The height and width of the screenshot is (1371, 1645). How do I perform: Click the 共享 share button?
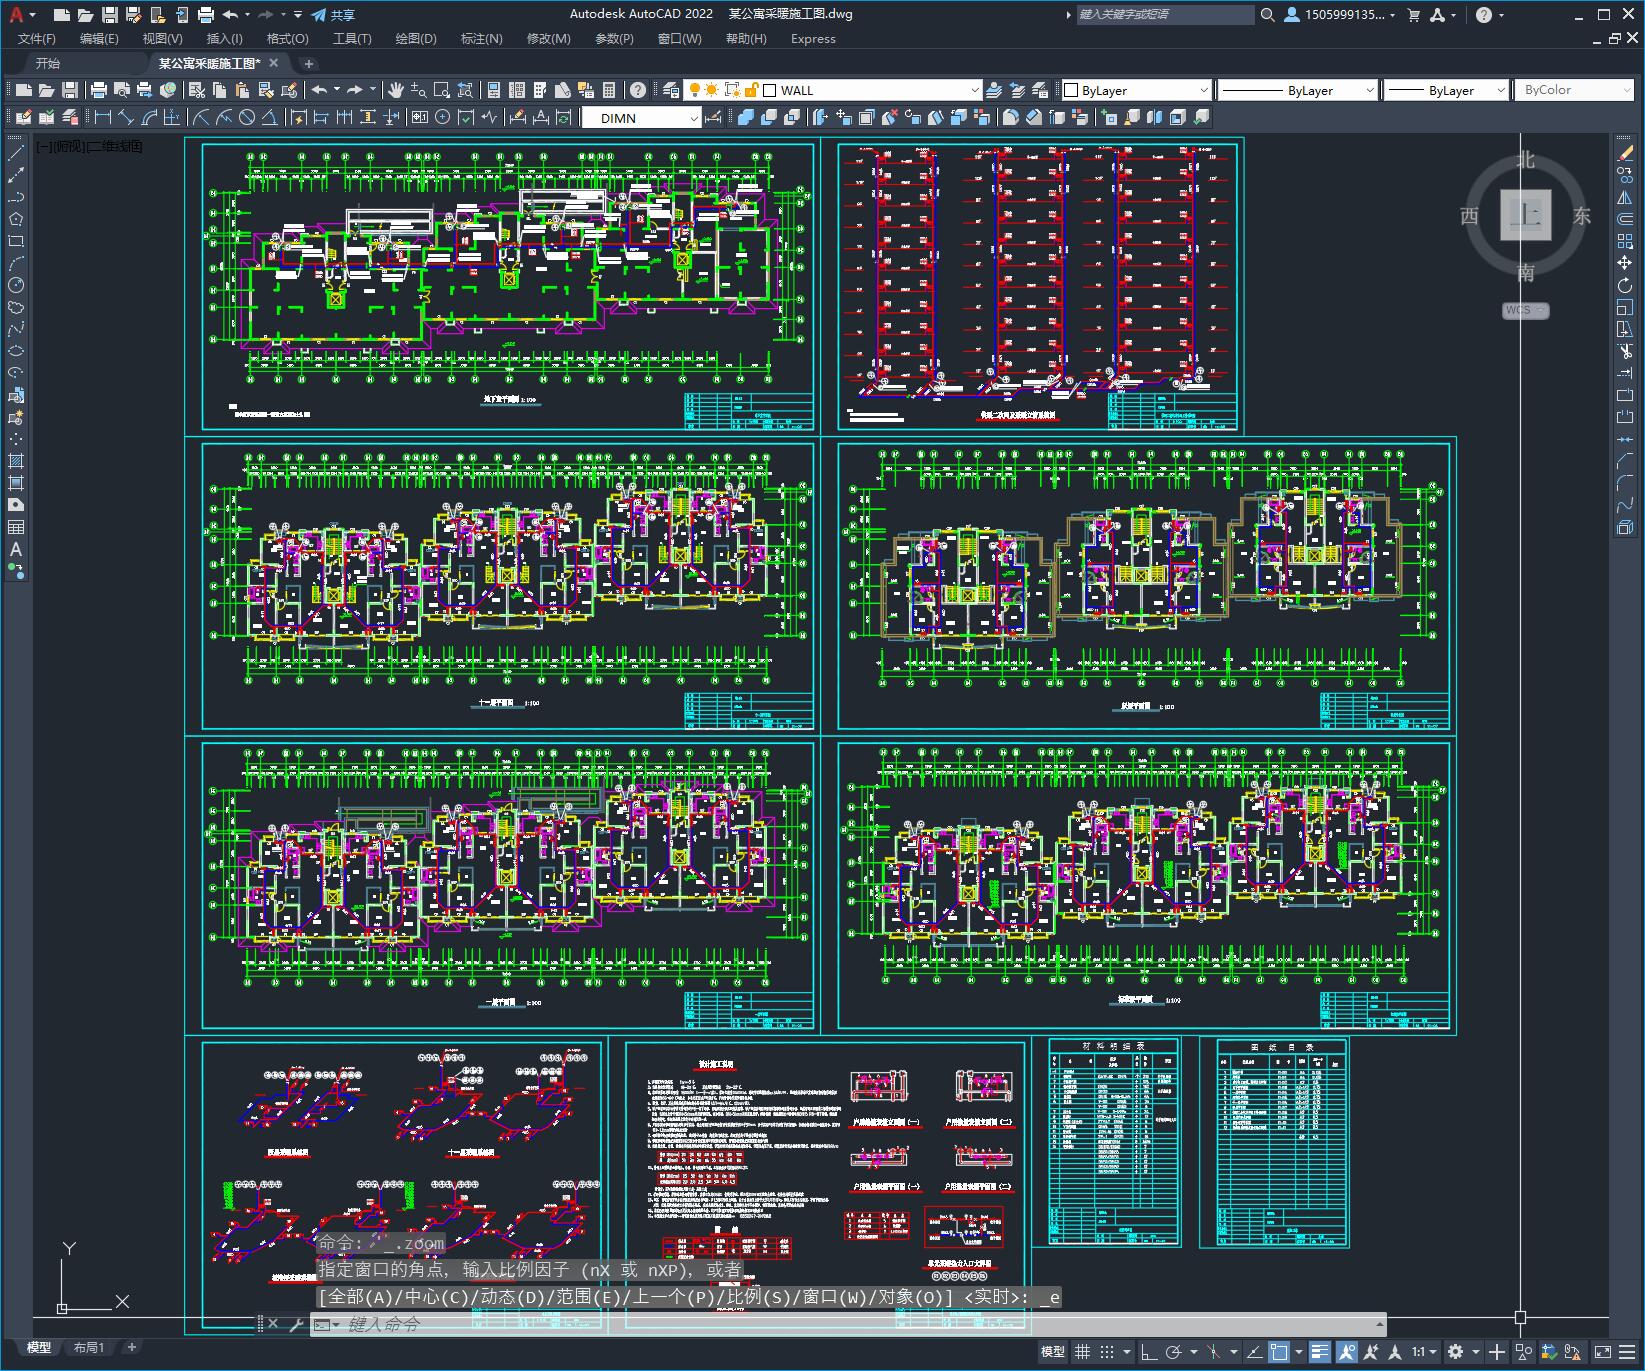pyautogui.click(x=333, y=15)
